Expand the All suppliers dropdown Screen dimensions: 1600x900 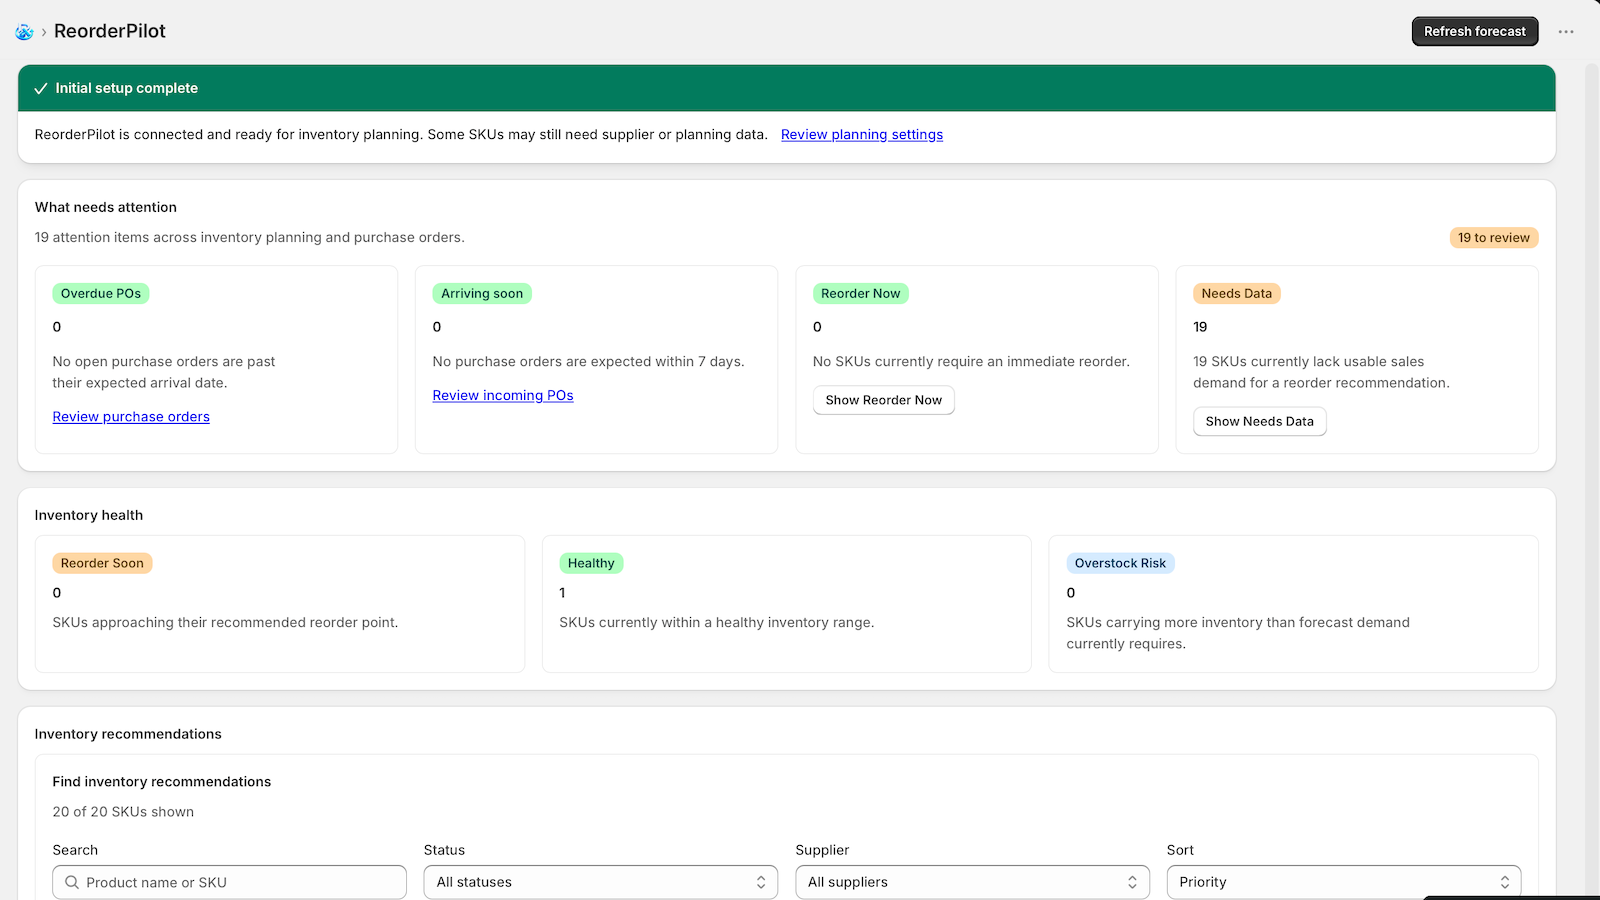[972, 882]
